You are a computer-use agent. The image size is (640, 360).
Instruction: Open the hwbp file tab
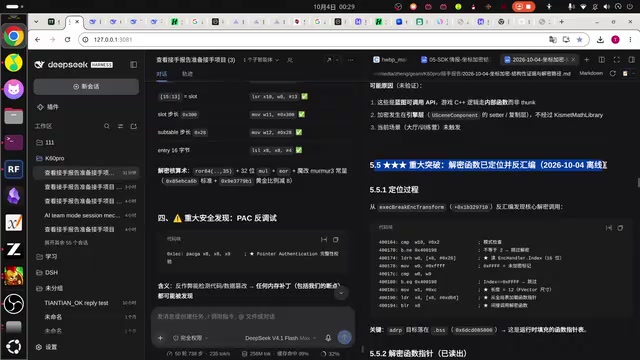point(390,60)
